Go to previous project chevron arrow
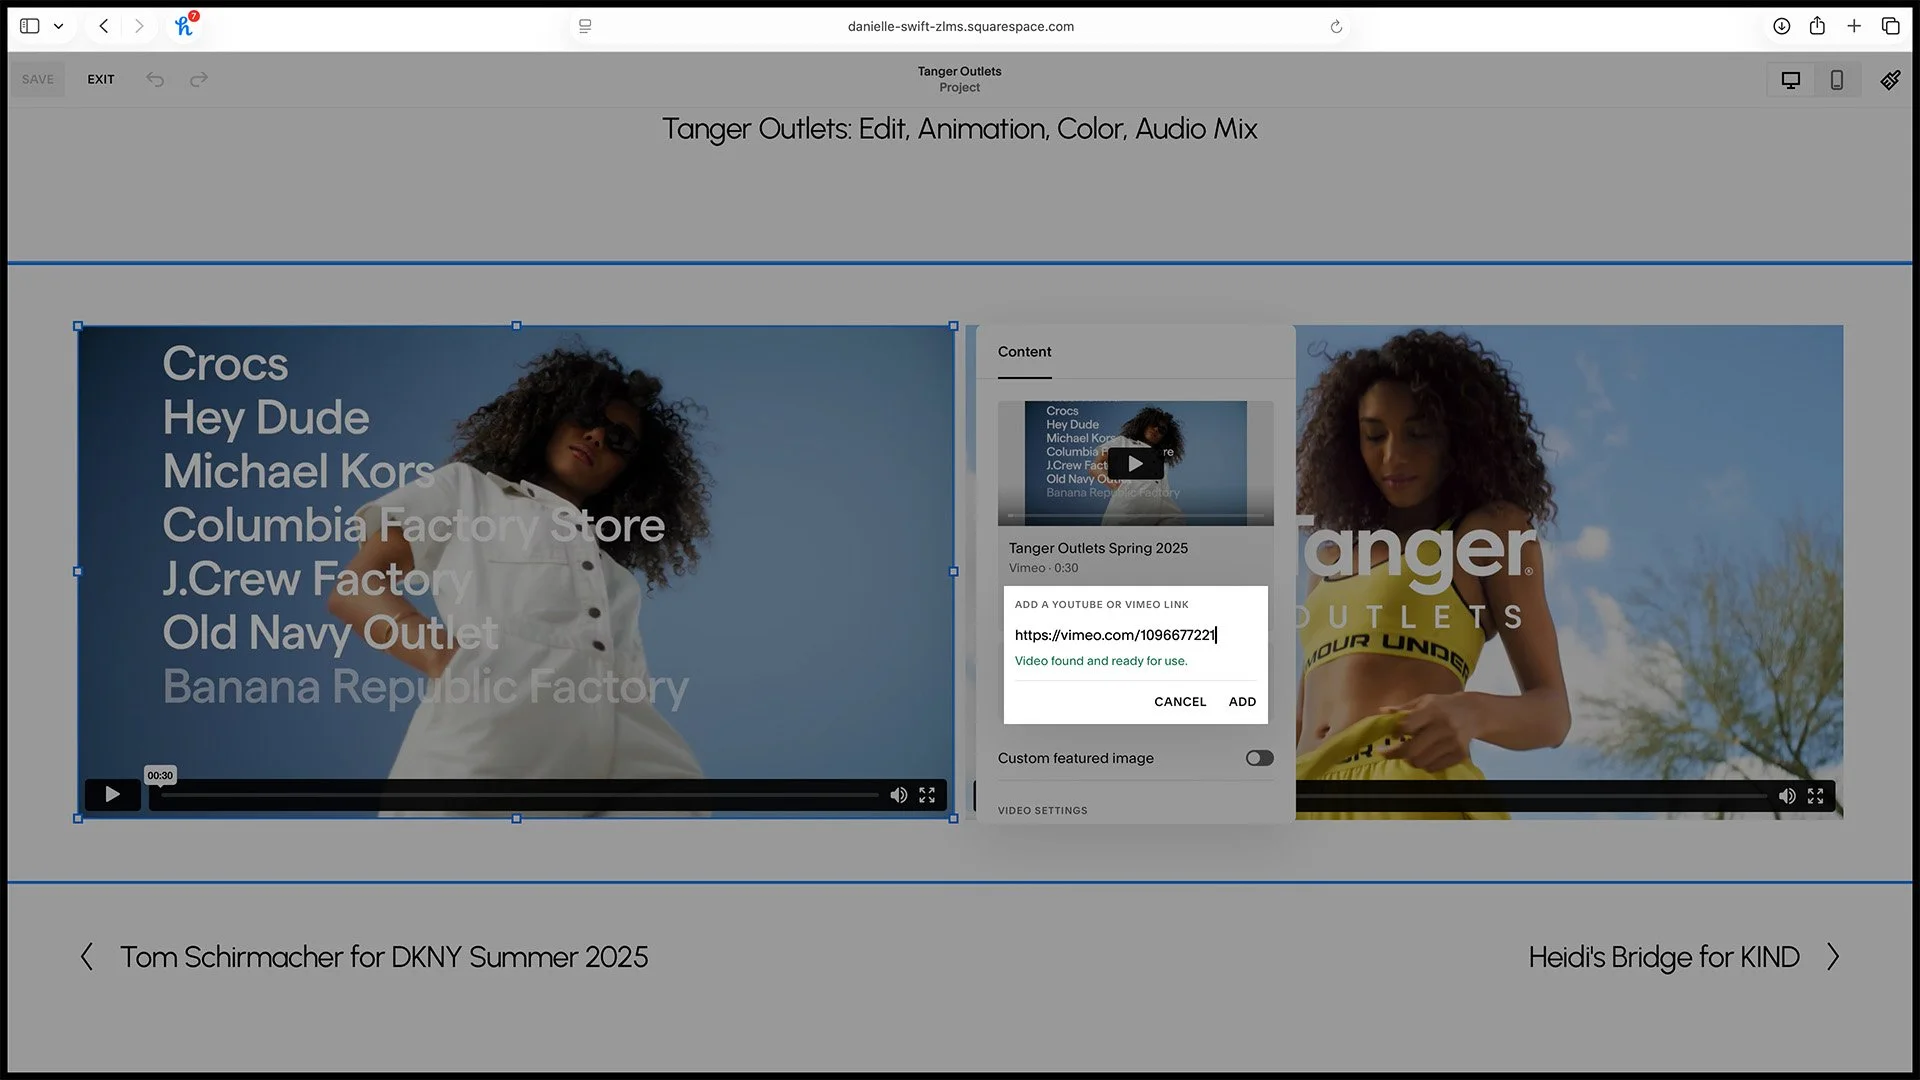This screenshot has height=1080, width=1920. (x=87, y=957)
